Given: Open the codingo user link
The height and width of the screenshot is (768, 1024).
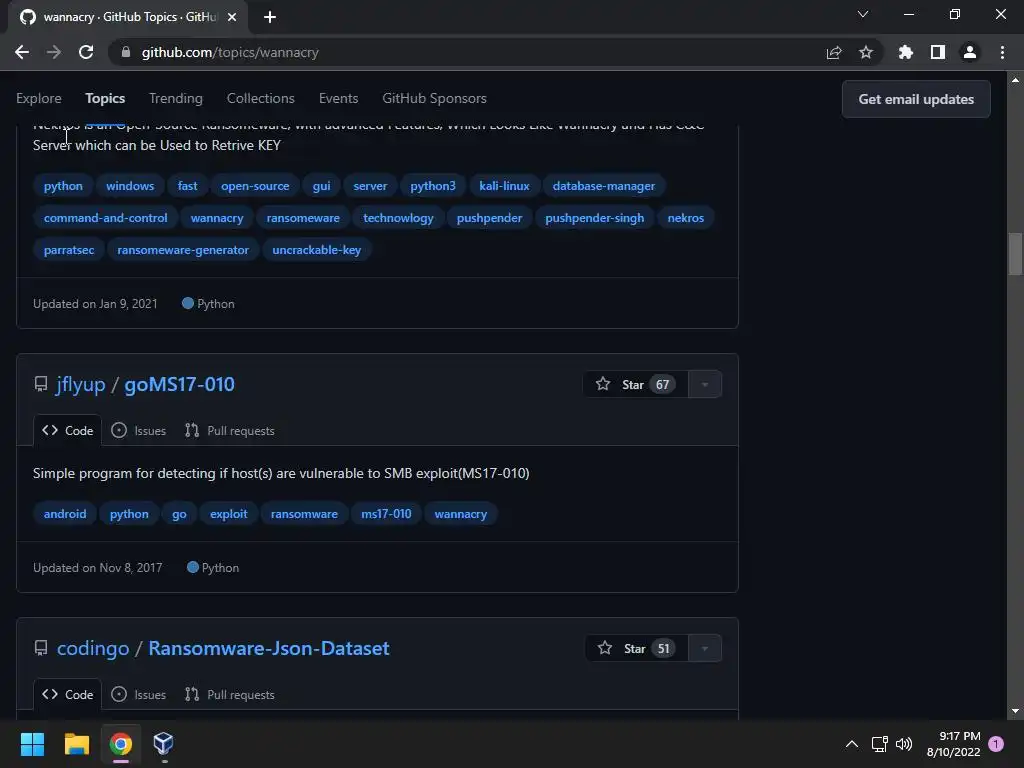Looking at the screenshot, I should tap(93, 648).
